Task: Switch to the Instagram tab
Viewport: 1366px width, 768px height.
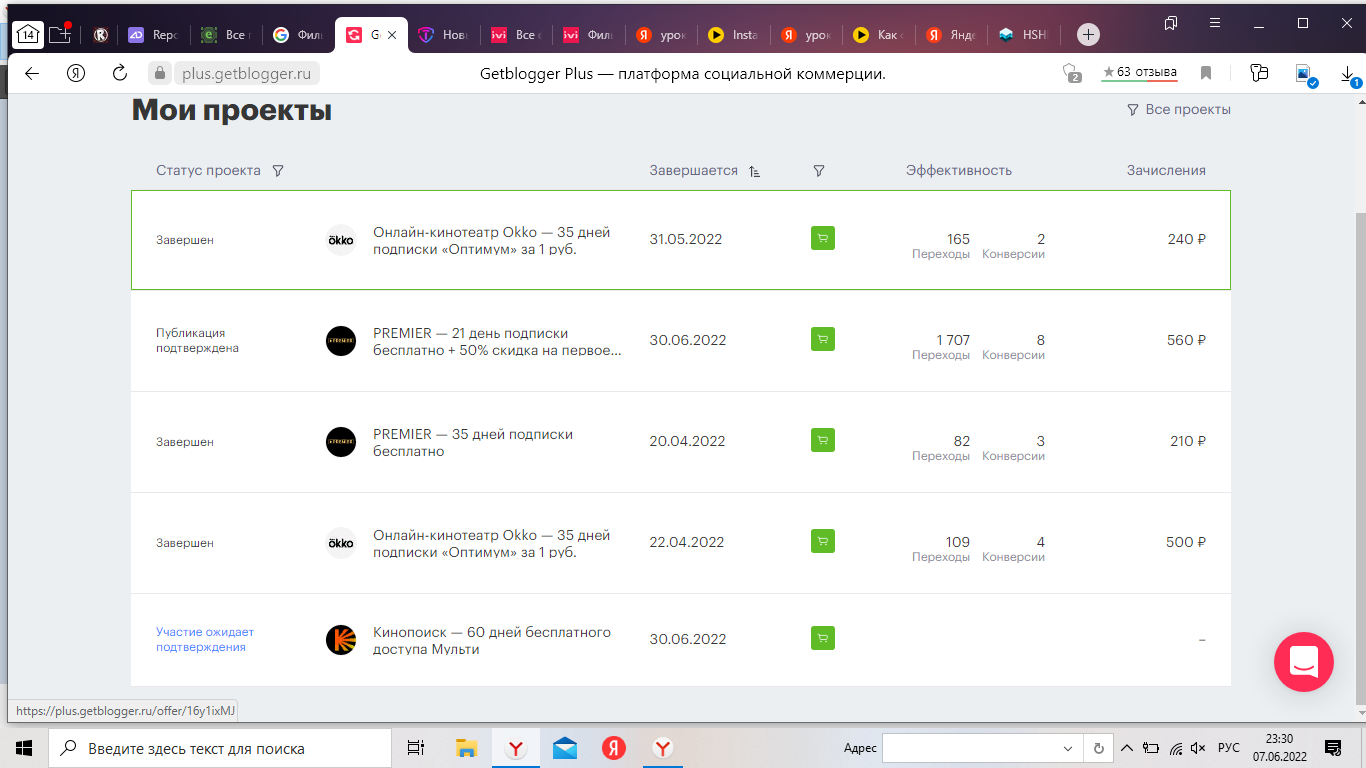Action: coord(734,35)
